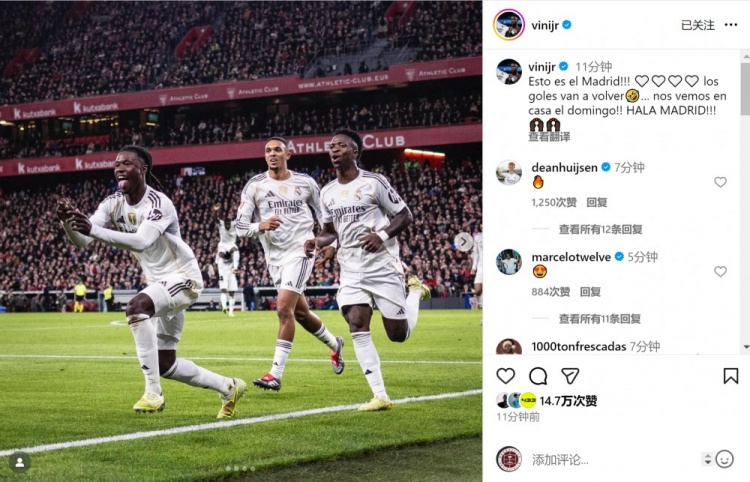Like the post with the heart icon

pos(506,376)
